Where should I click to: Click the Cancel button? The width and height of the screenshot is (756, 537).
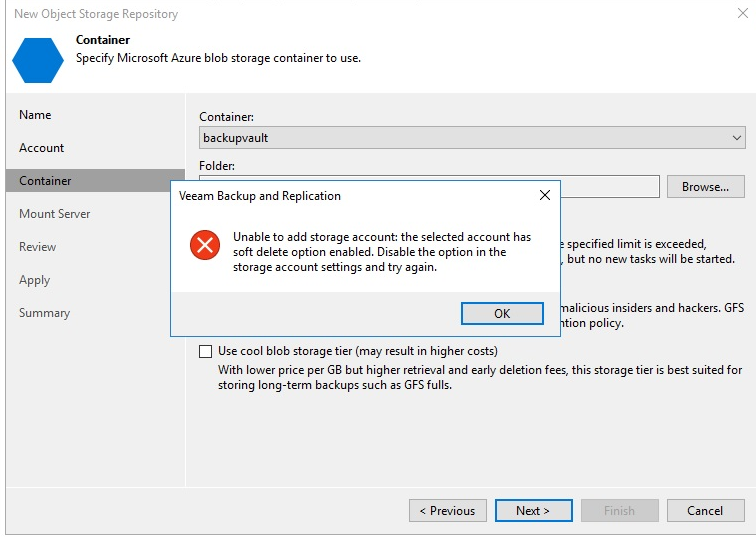click(705, 510)
